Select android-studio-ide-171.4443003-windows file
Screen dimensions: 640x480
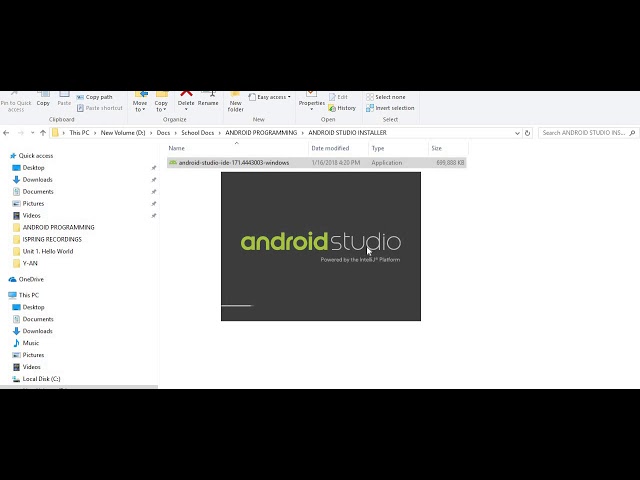coord(316,162)
